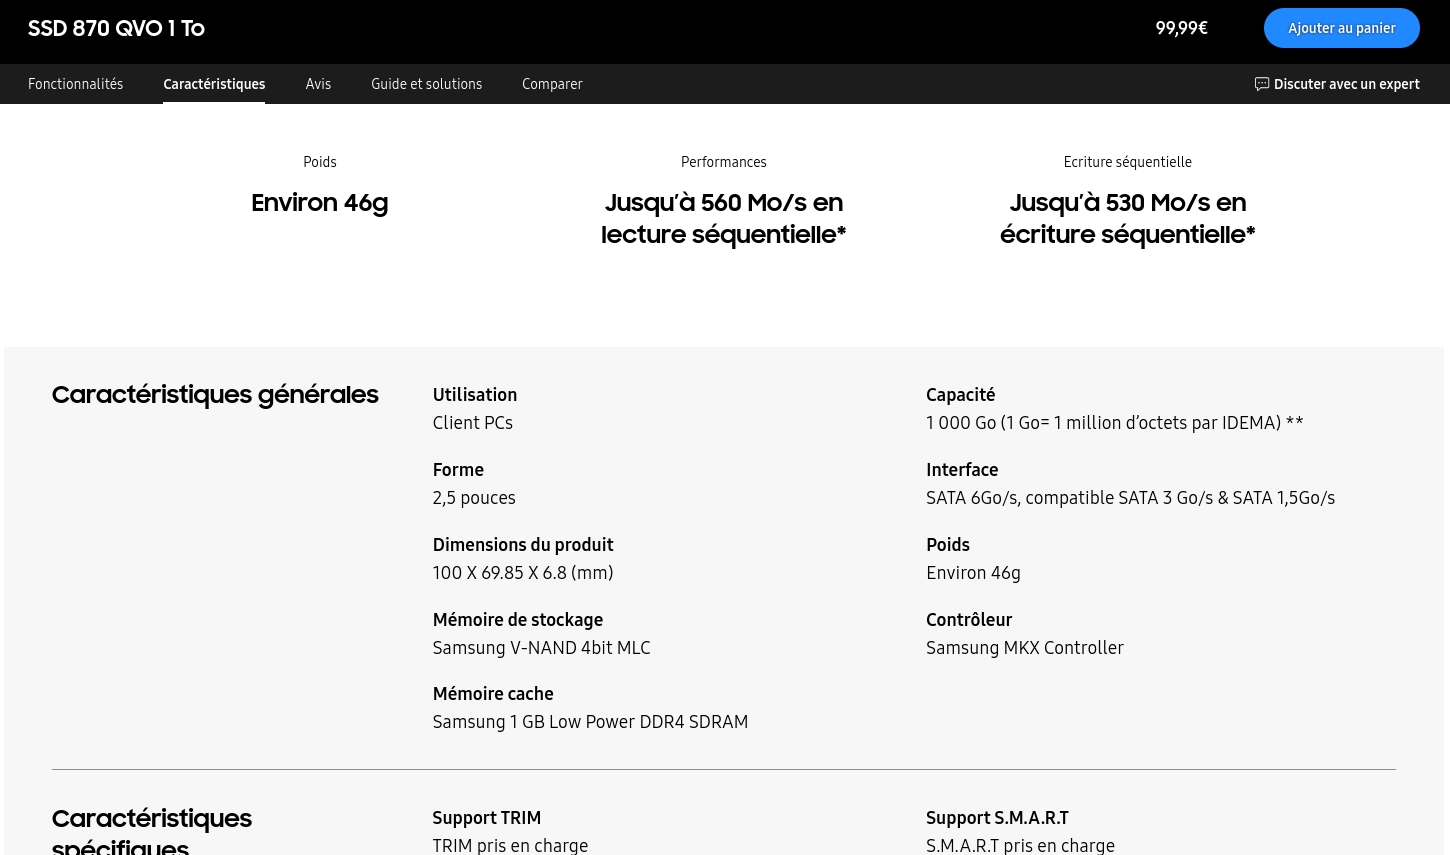The height and width of the screenshot is (855, 1450).
Task: Click the large bold Environ 46g headline
Action: click(x=319, y=203)
